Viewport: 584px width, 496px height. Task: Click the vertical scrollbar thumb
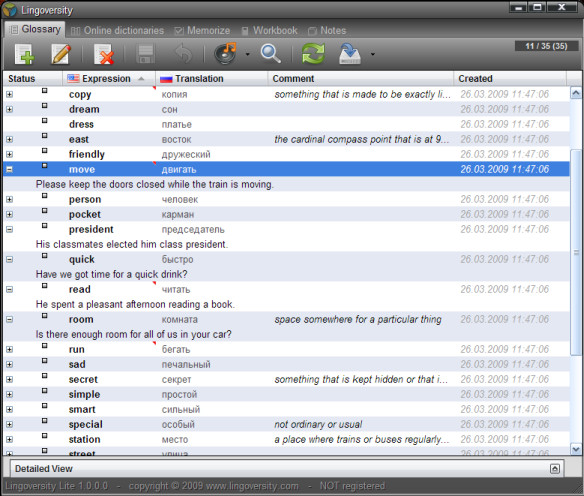tap(576, 252)
